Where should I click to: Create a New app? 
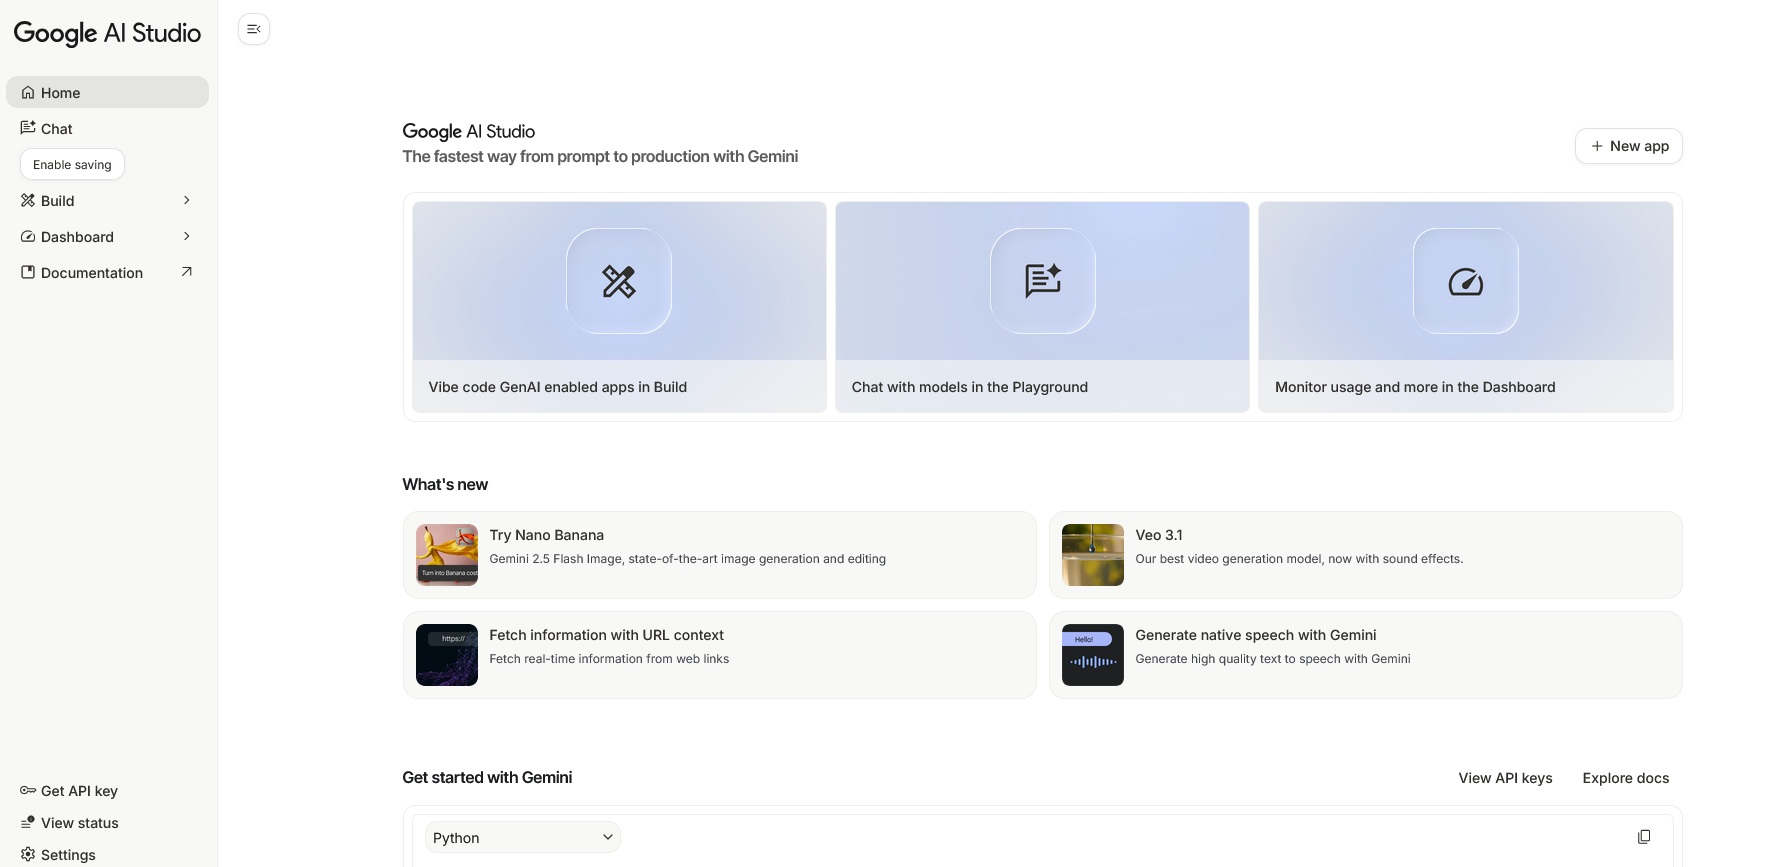click(1628, 146)
